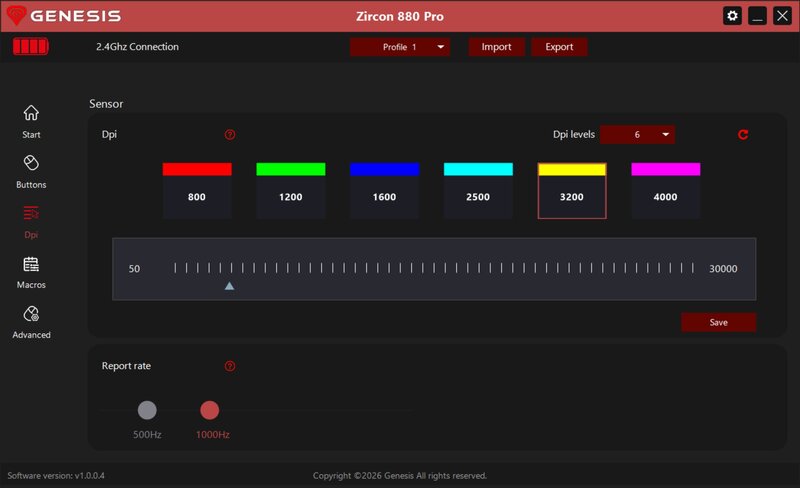Viewport: 800px width, 488px height.
Task: Select the 2500 DPI level
Action: pyautogui.click(x=478, y=197)
